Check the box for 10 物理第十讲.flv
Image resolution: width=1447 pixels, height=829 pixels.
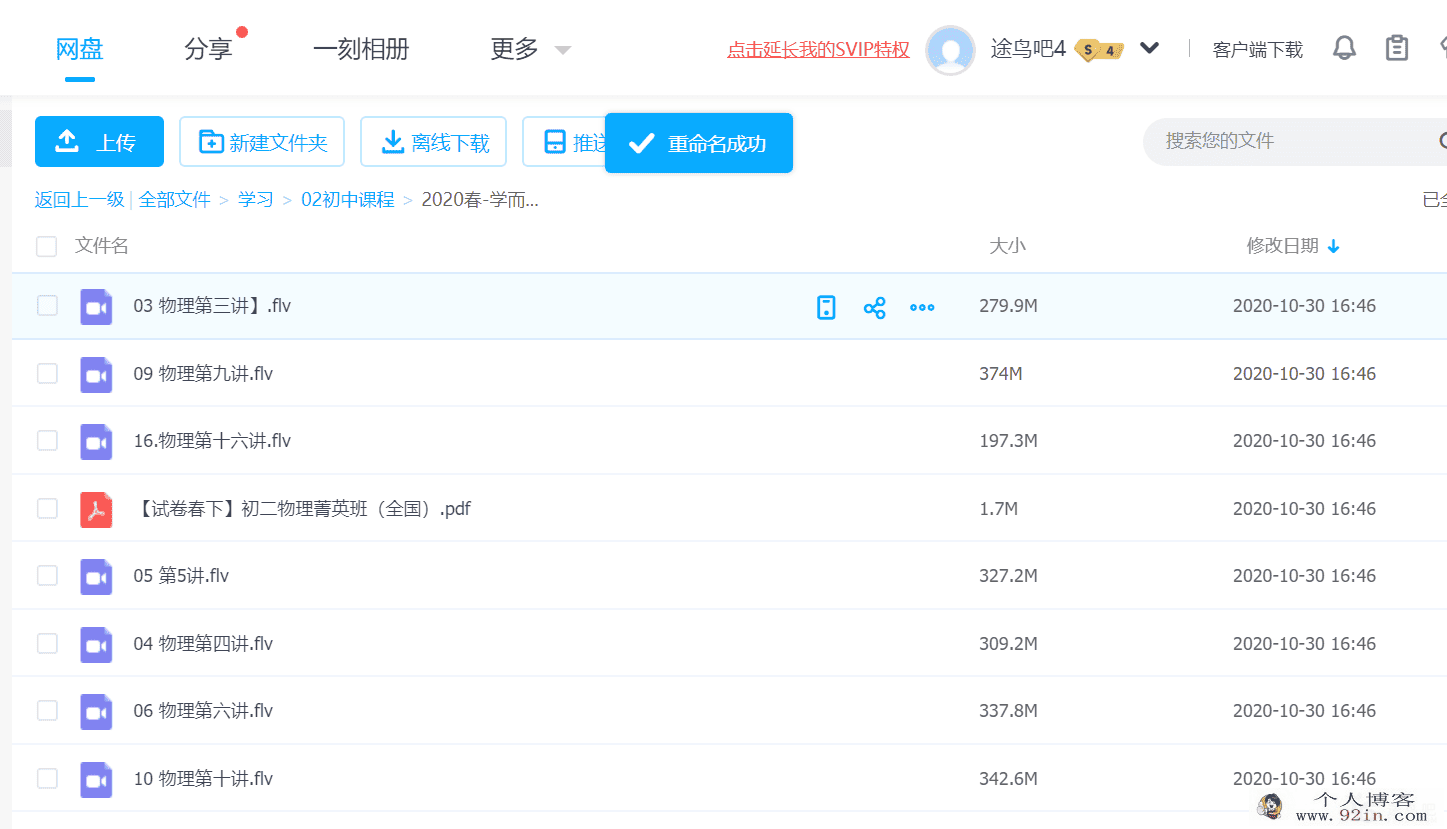pyautogui.click(x=47, y=778)
